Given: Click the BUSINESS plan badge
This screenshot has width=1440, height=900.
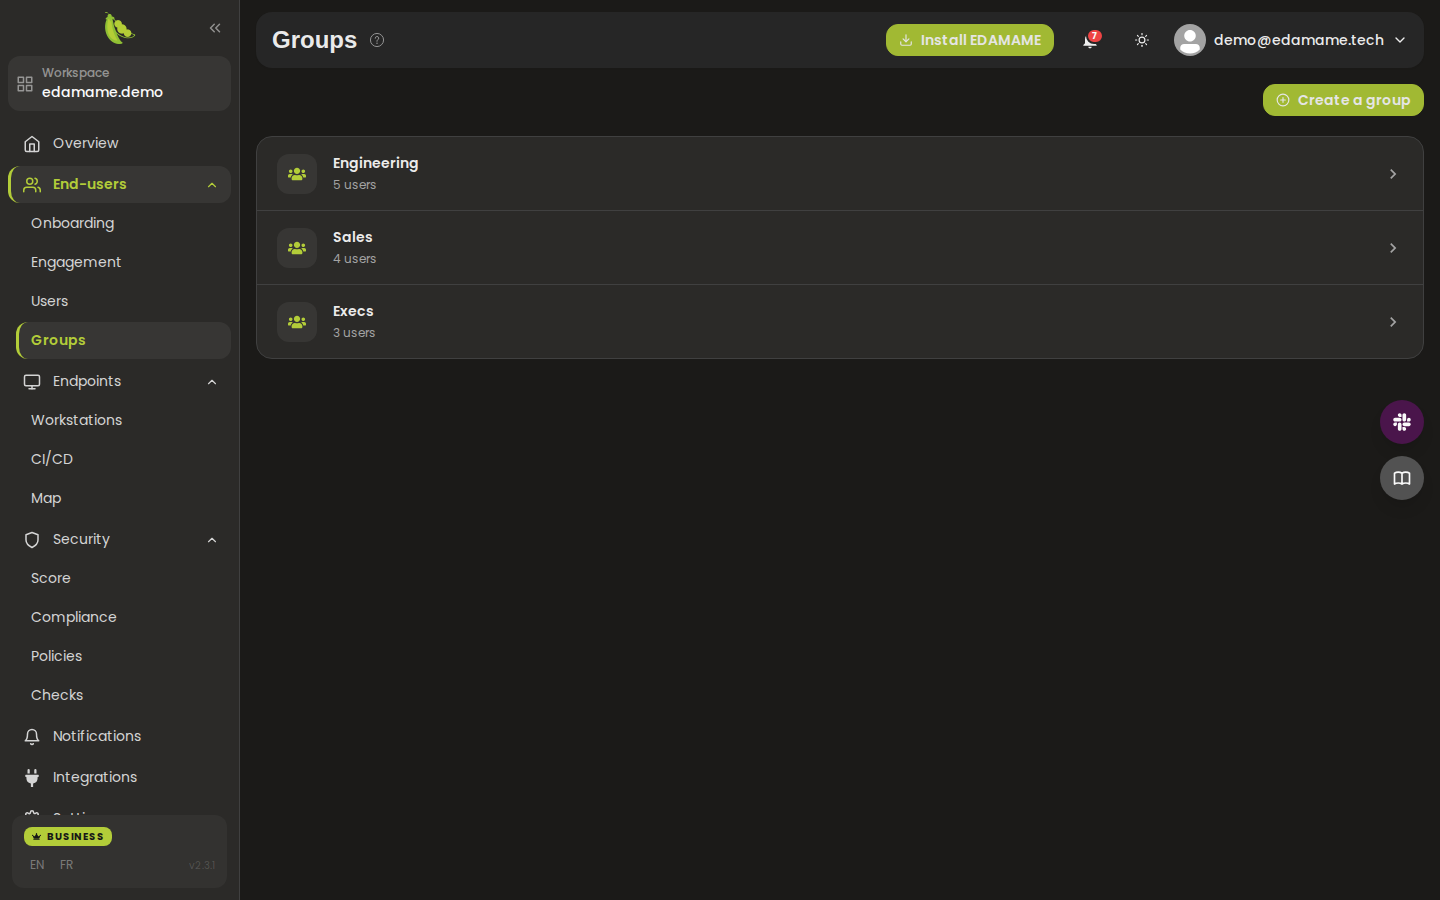Looking at the screenshot, I should [68, 836].
